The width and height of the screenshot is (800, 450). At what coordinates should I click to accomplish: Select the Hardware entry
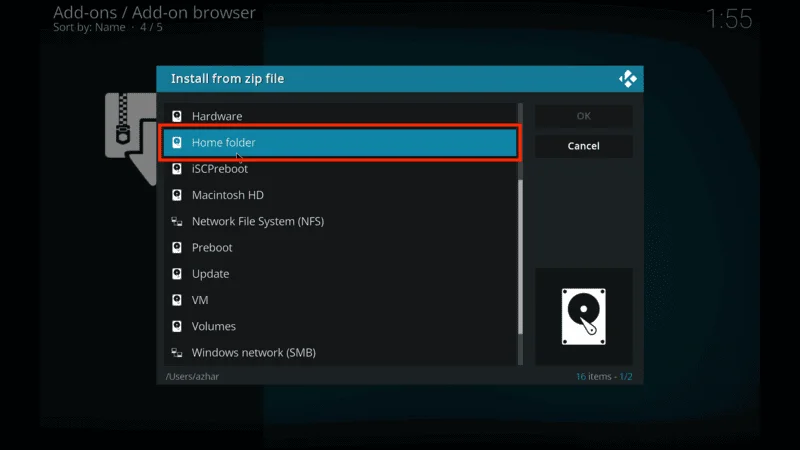[x=340, y=116]
